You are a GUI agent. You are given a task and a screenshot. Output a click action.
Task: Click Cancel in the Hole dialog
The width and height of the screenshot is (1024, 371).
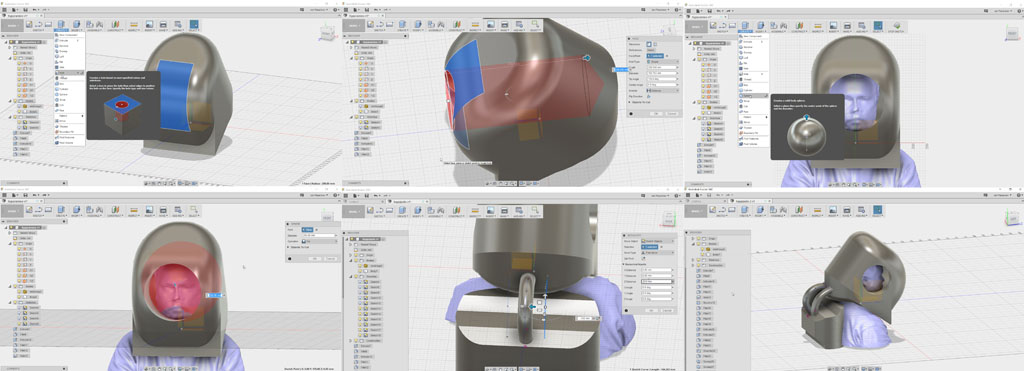pos(671,114)
